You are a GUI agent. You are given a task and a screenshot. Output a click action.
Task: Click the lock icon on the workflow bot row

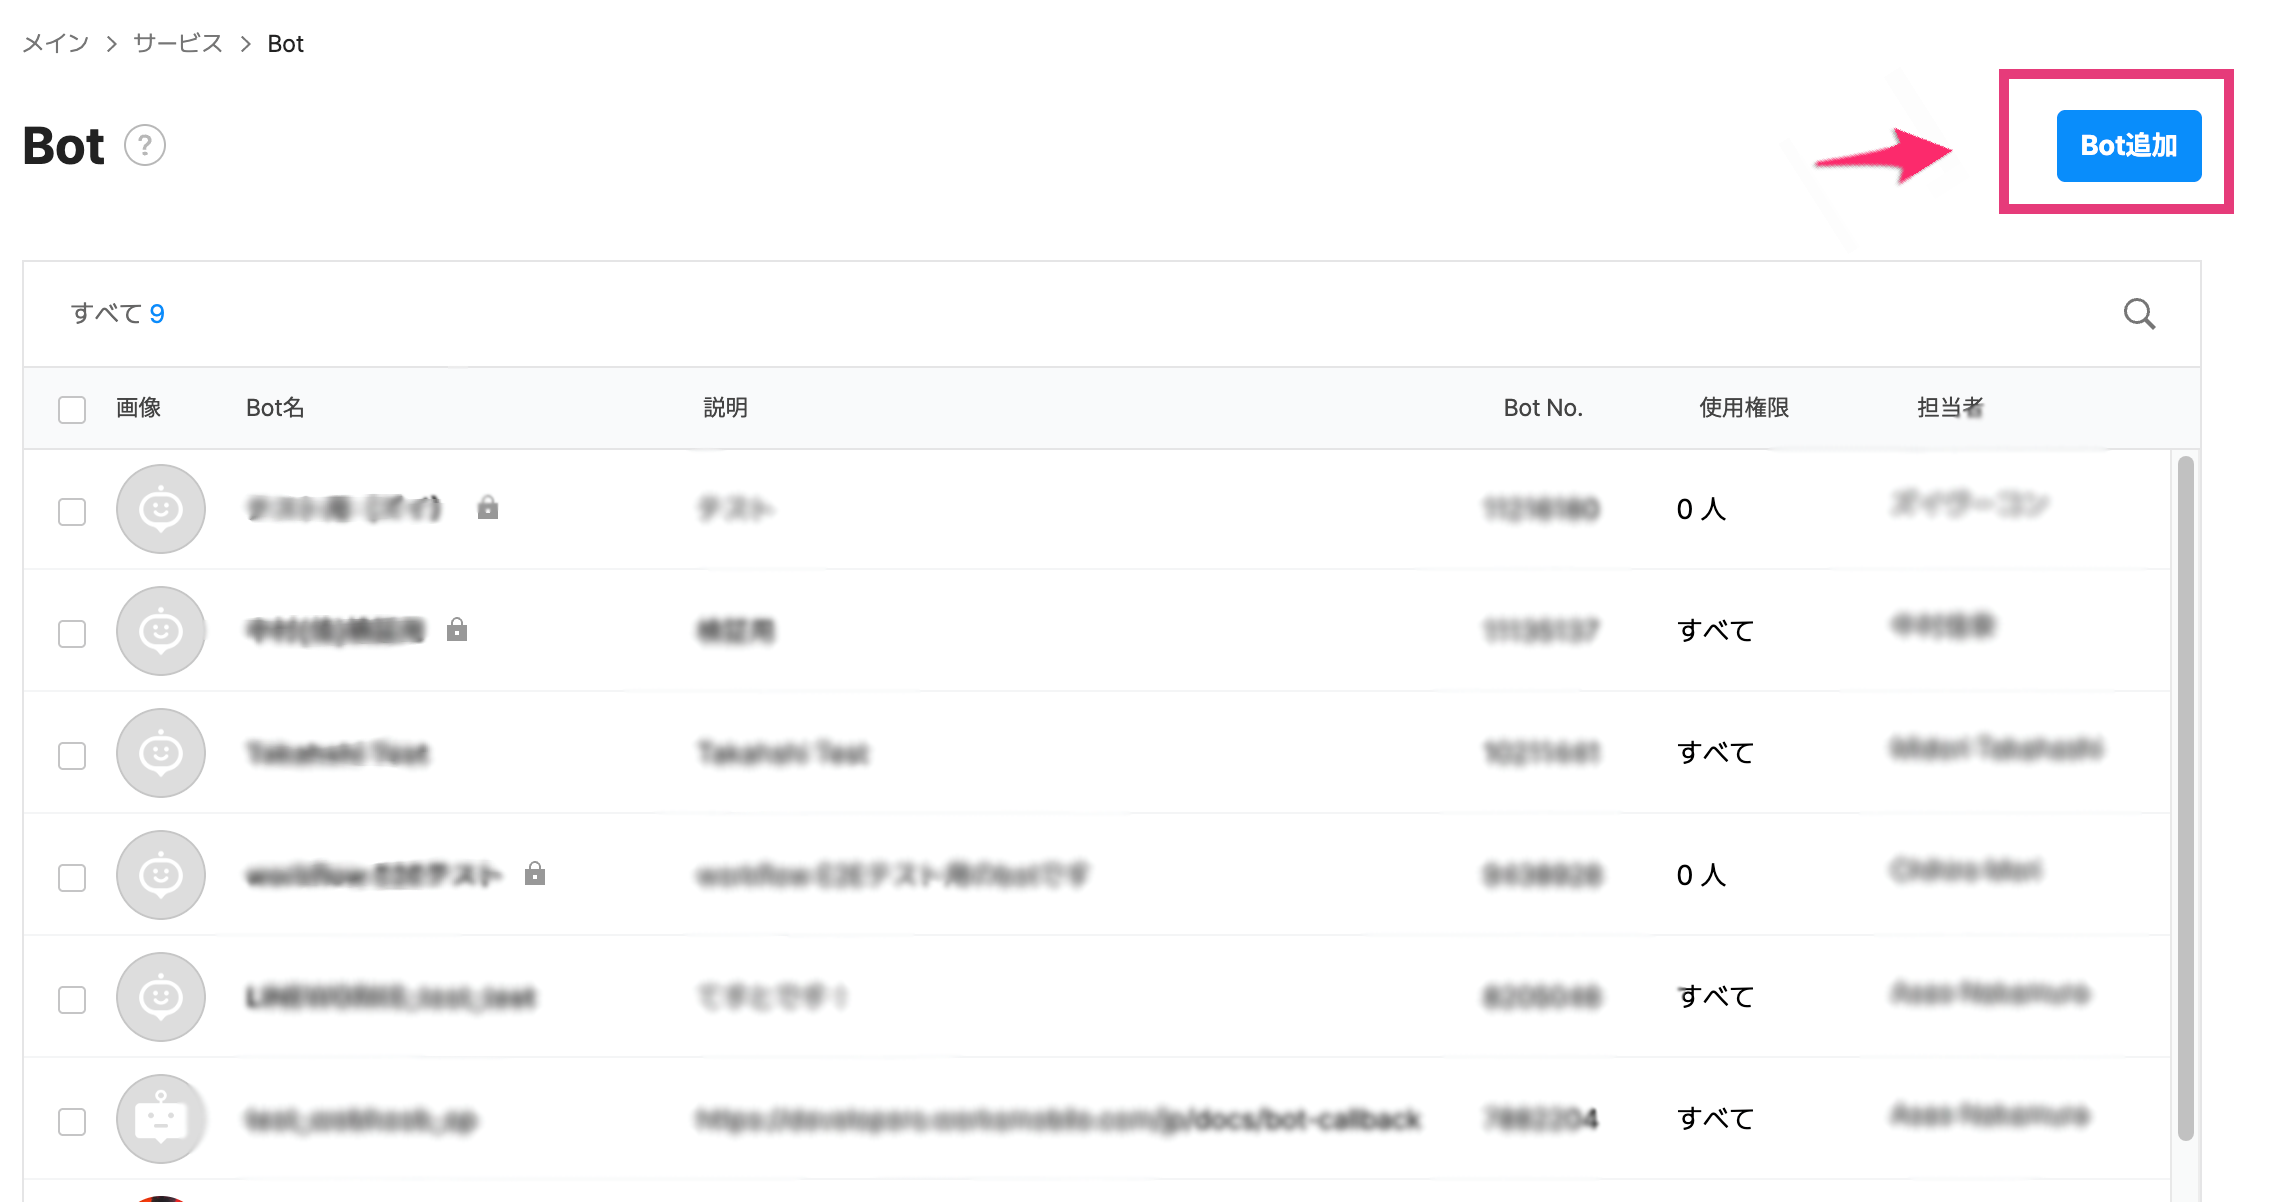pos(535,874)
